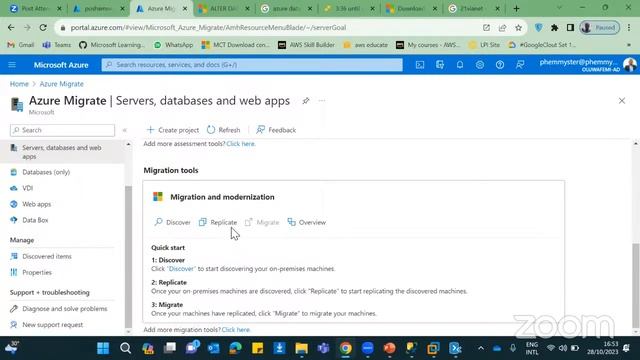The height and width of the screenshot is (360, 640).
Task: Go to Azure Migrate breadcrumb
Action: tap(62, 84)
